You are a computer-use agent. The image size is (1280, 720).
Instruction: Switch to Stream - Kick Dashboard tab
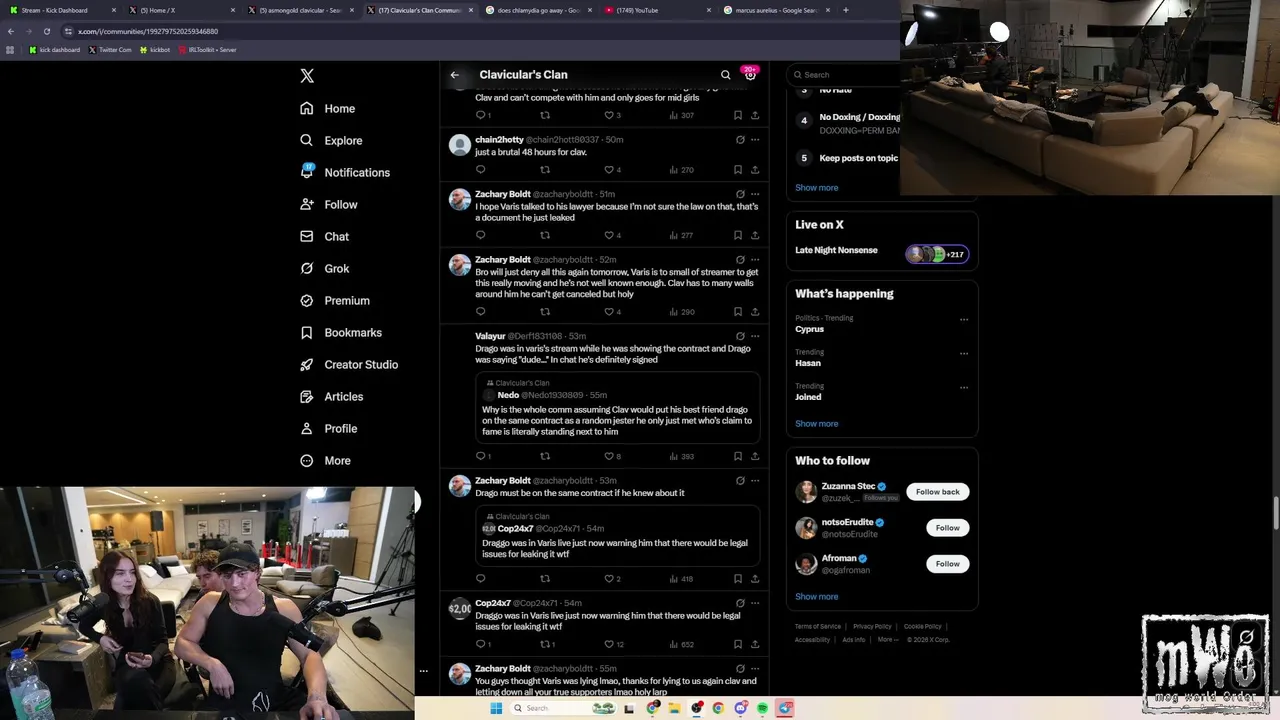pyautogui.click(x=62, y=10)
